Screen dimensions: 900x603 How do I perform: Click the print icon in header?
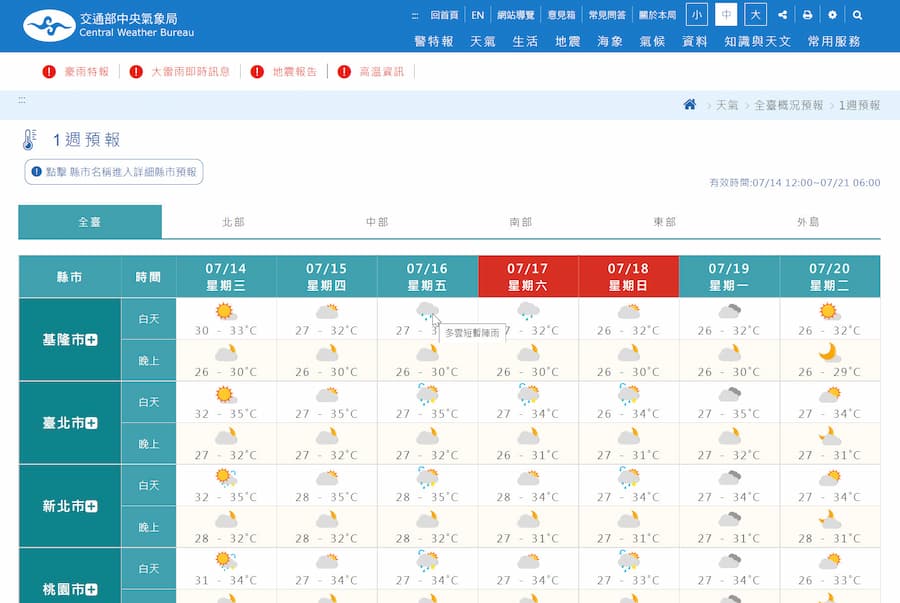807,15
